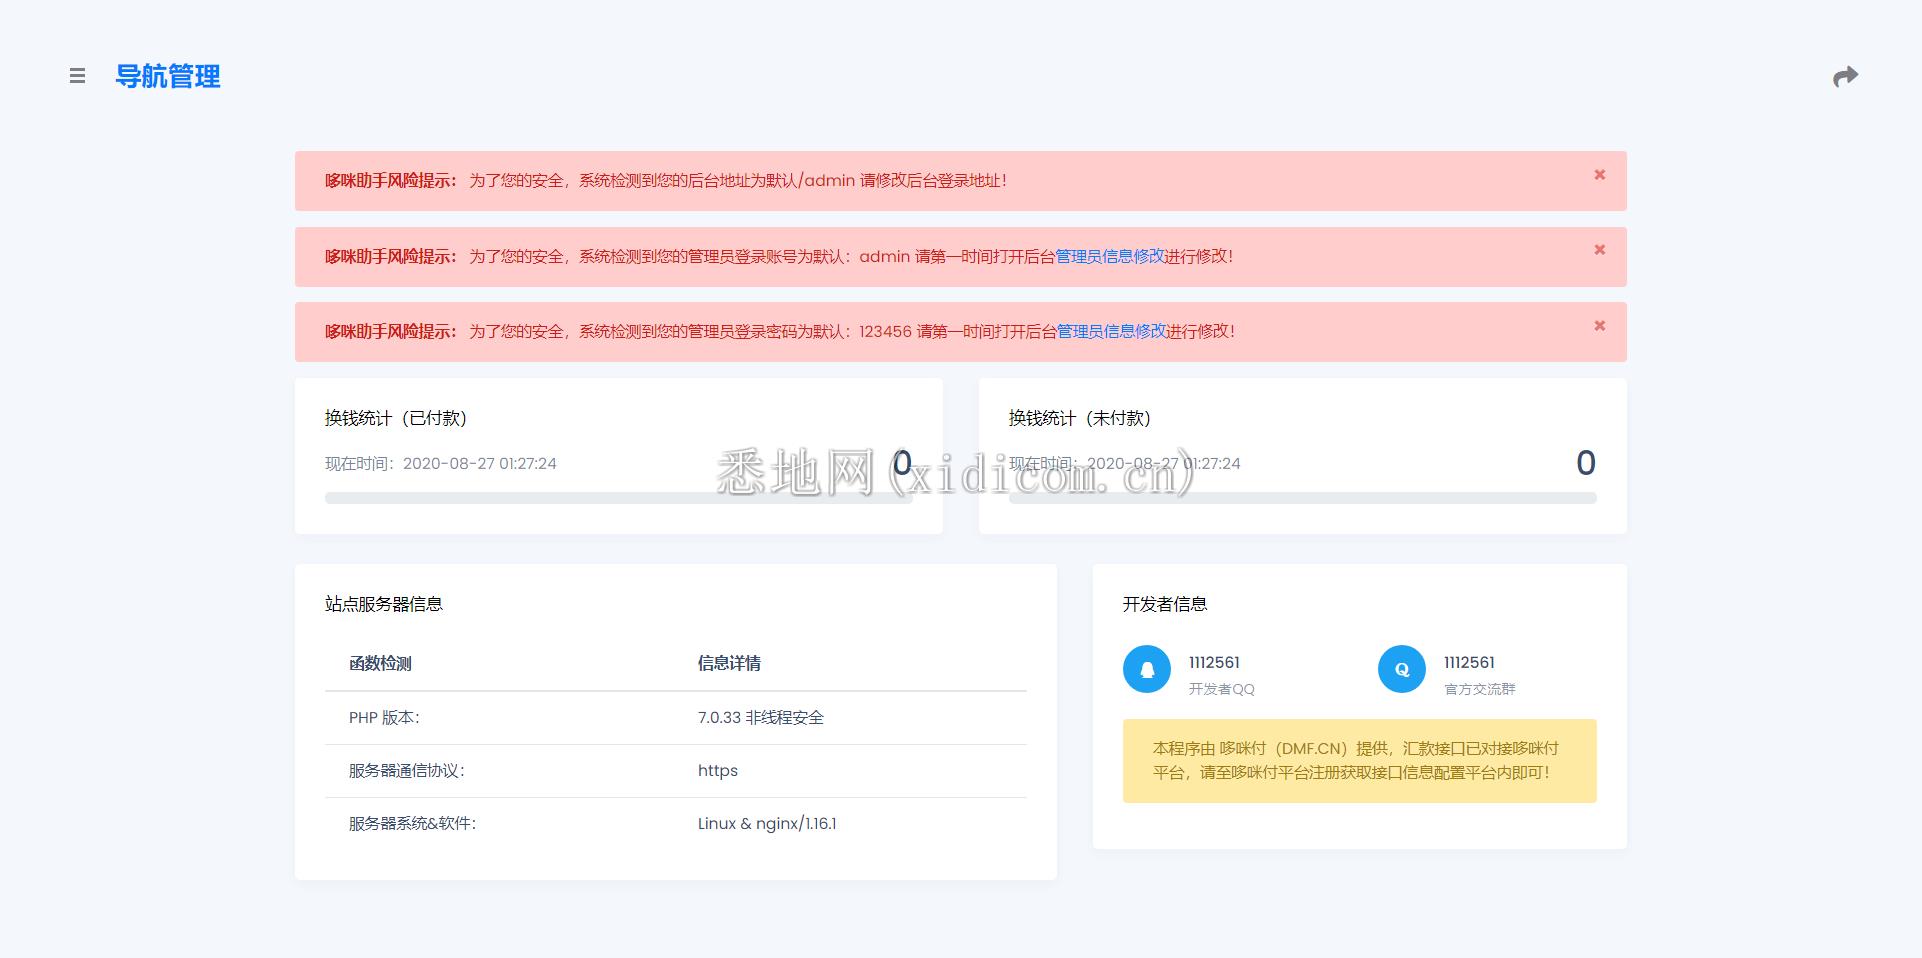Click the logout arrow icon at top right
Image resolution: width=1922 pixels, height=958 pixels.
tap(1845, 77)
